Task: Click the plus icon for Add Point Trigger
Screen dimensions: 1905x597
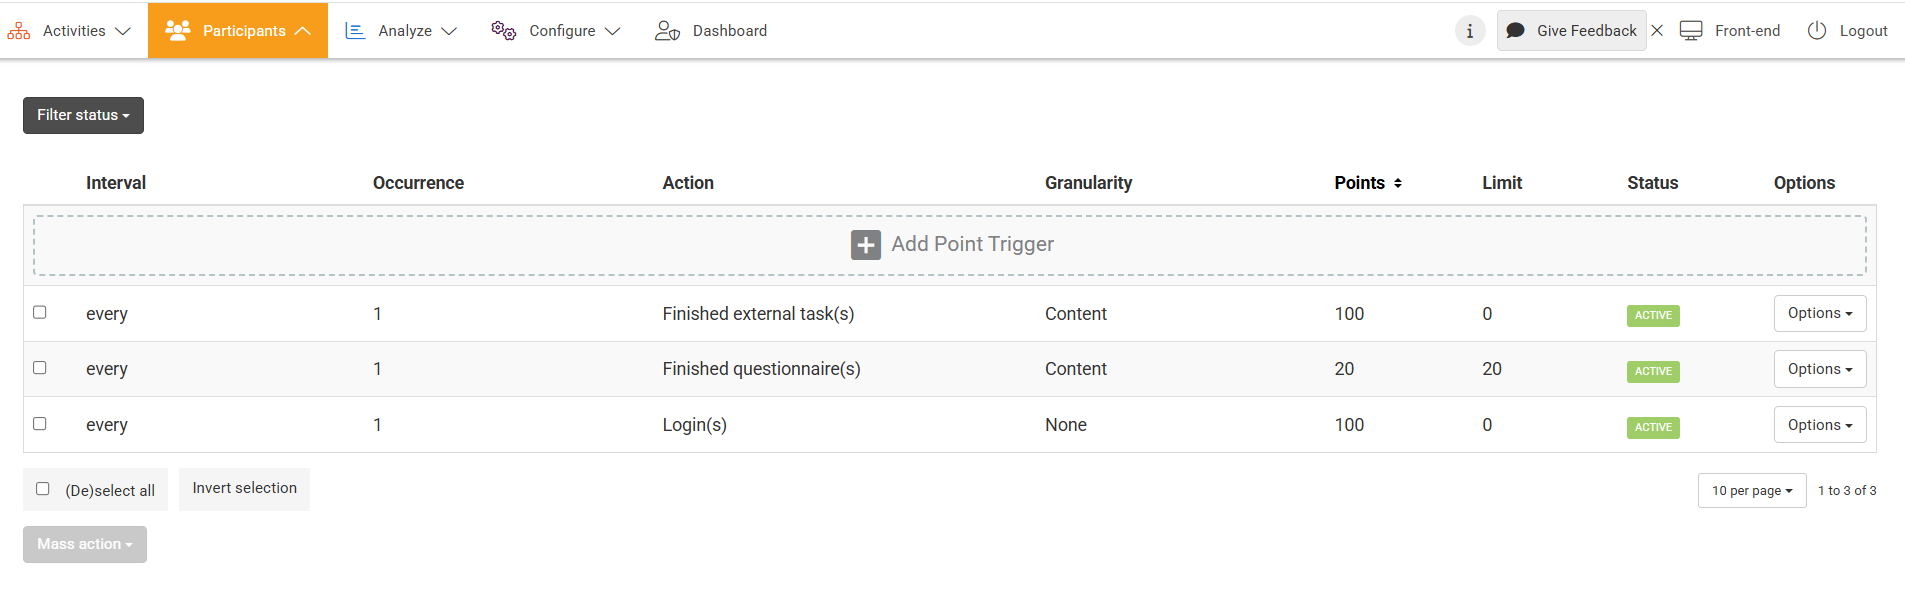Action: tap(866, 245)
